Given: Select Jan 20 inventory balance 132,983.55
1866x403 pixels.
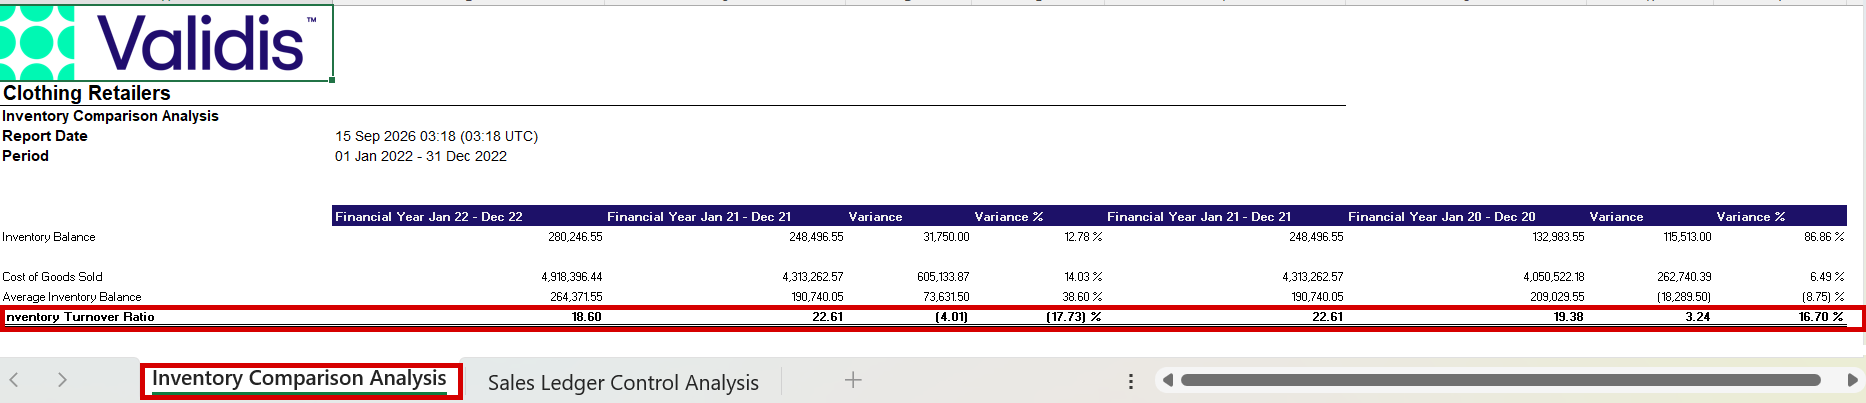Looking at the screenshot, I should [x=1558, y=237].
